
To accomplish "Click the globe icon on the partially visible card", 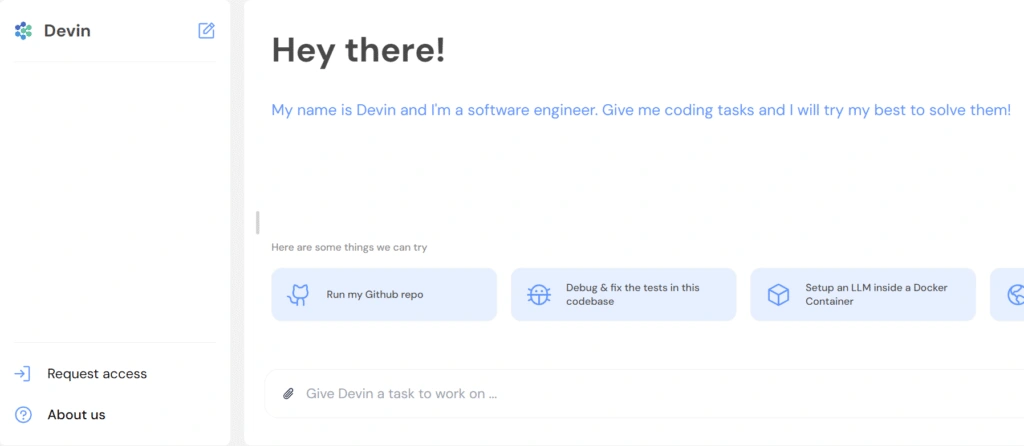I will (x=1015, y=295).
